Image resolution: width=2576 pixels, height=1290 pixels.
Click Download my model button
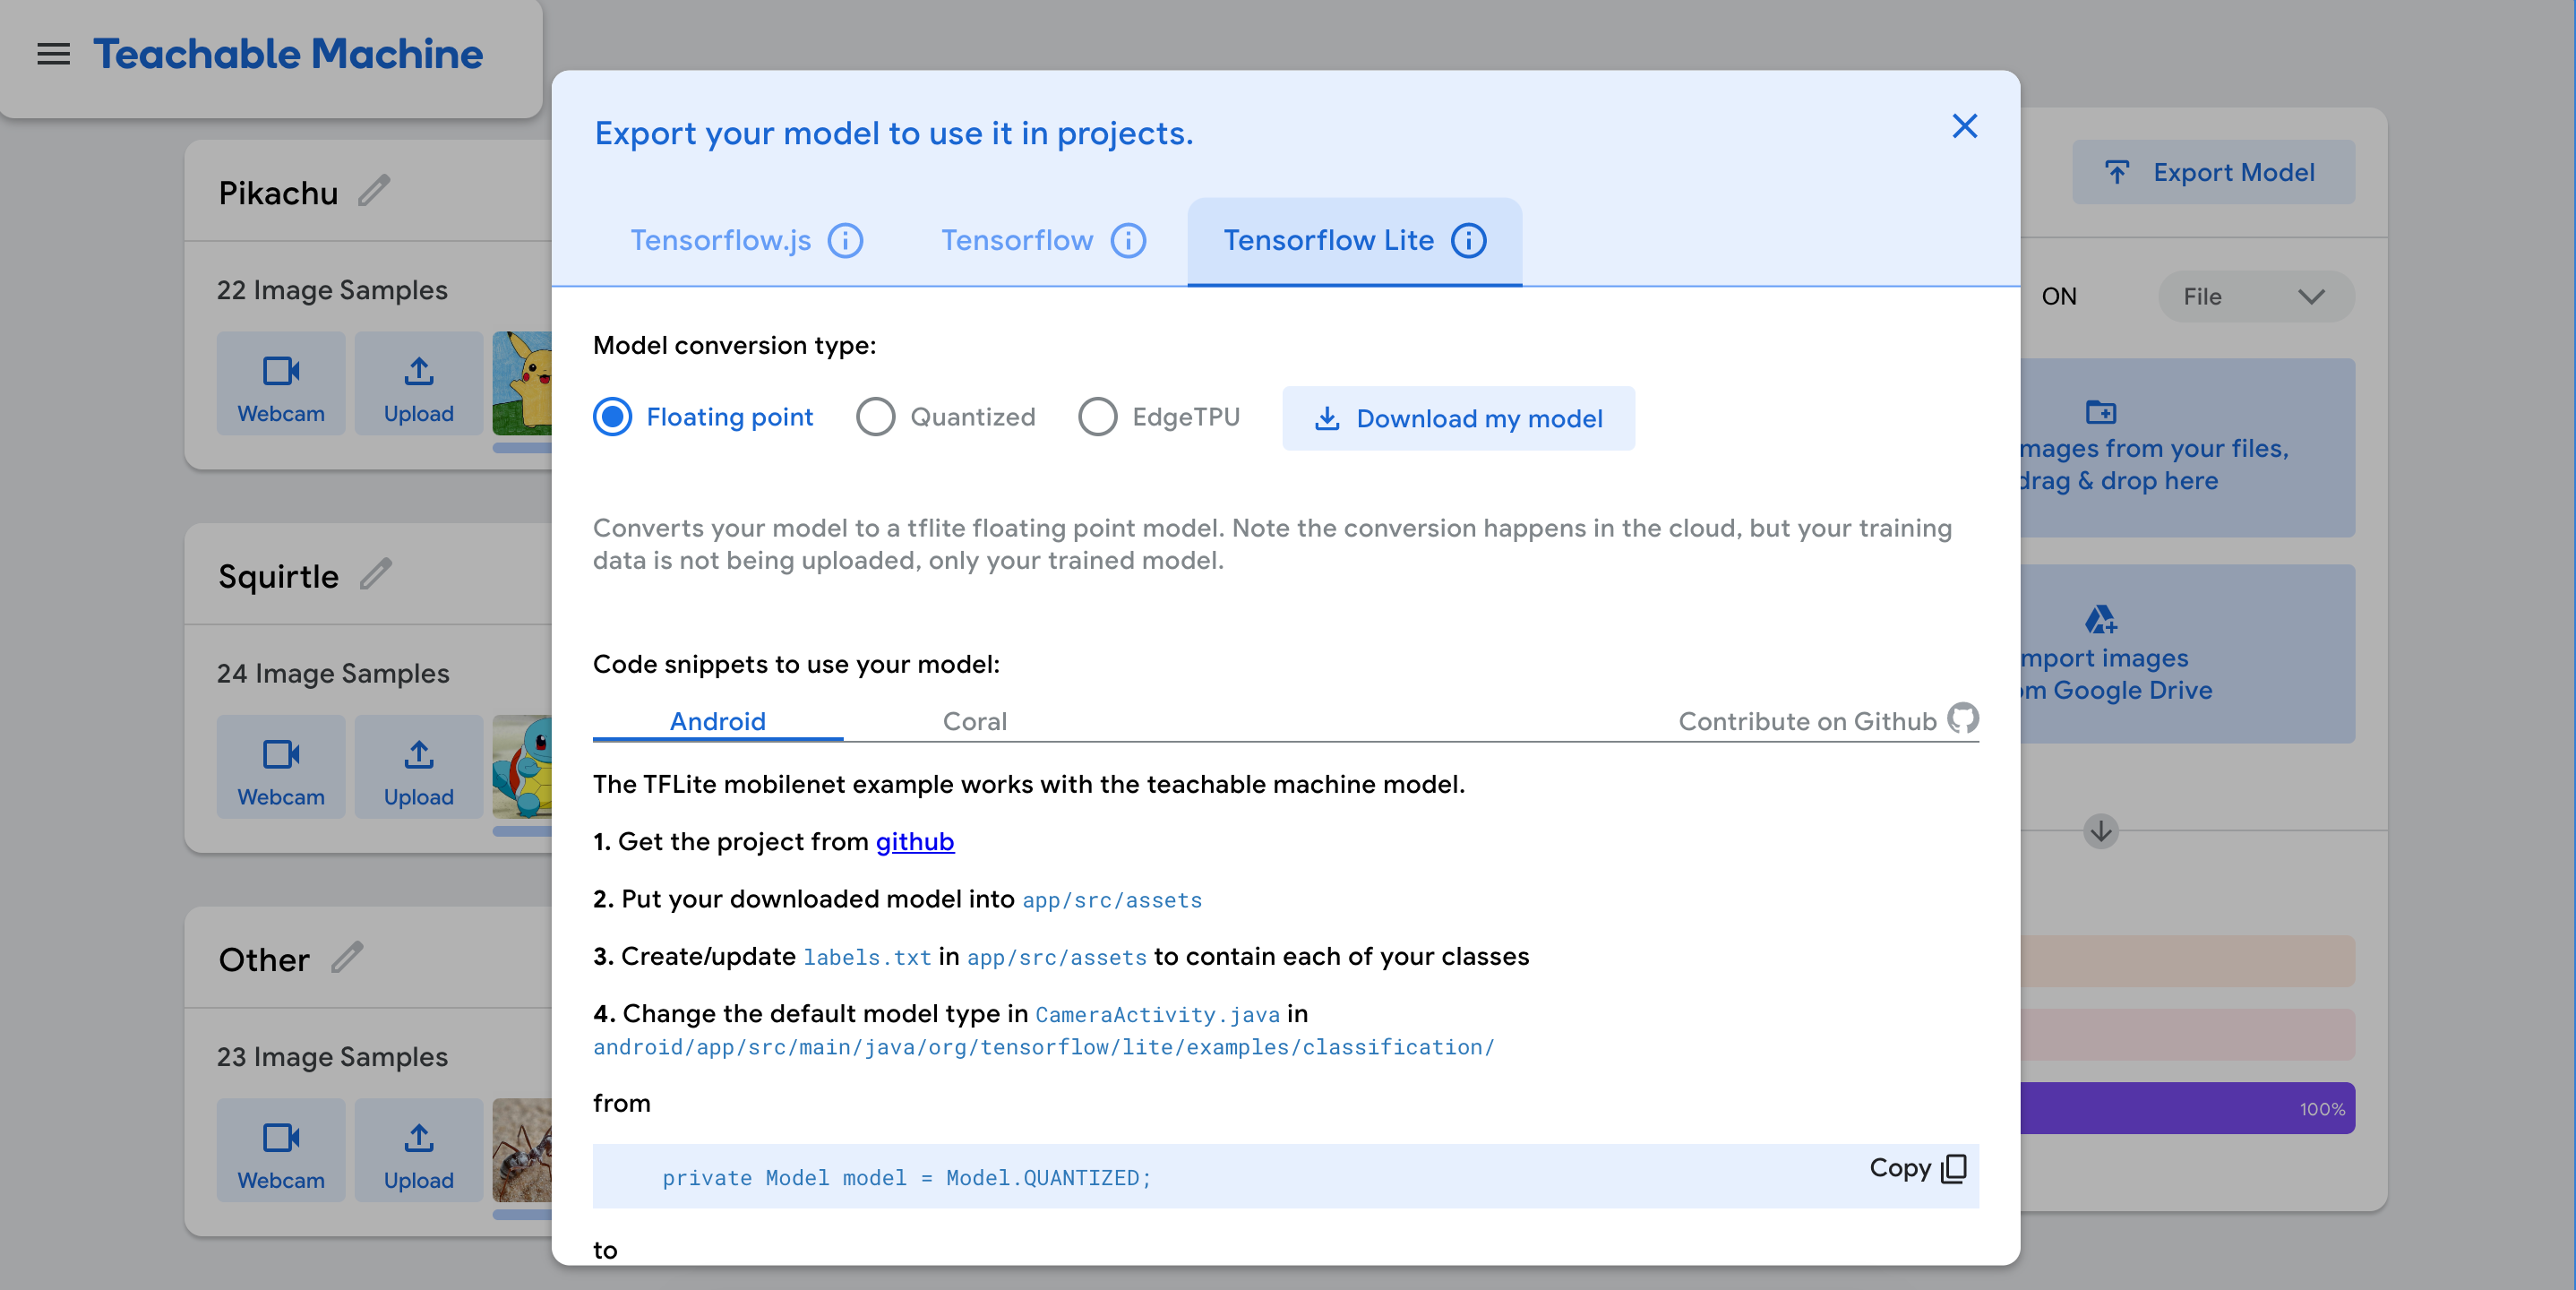point(1458,419)
